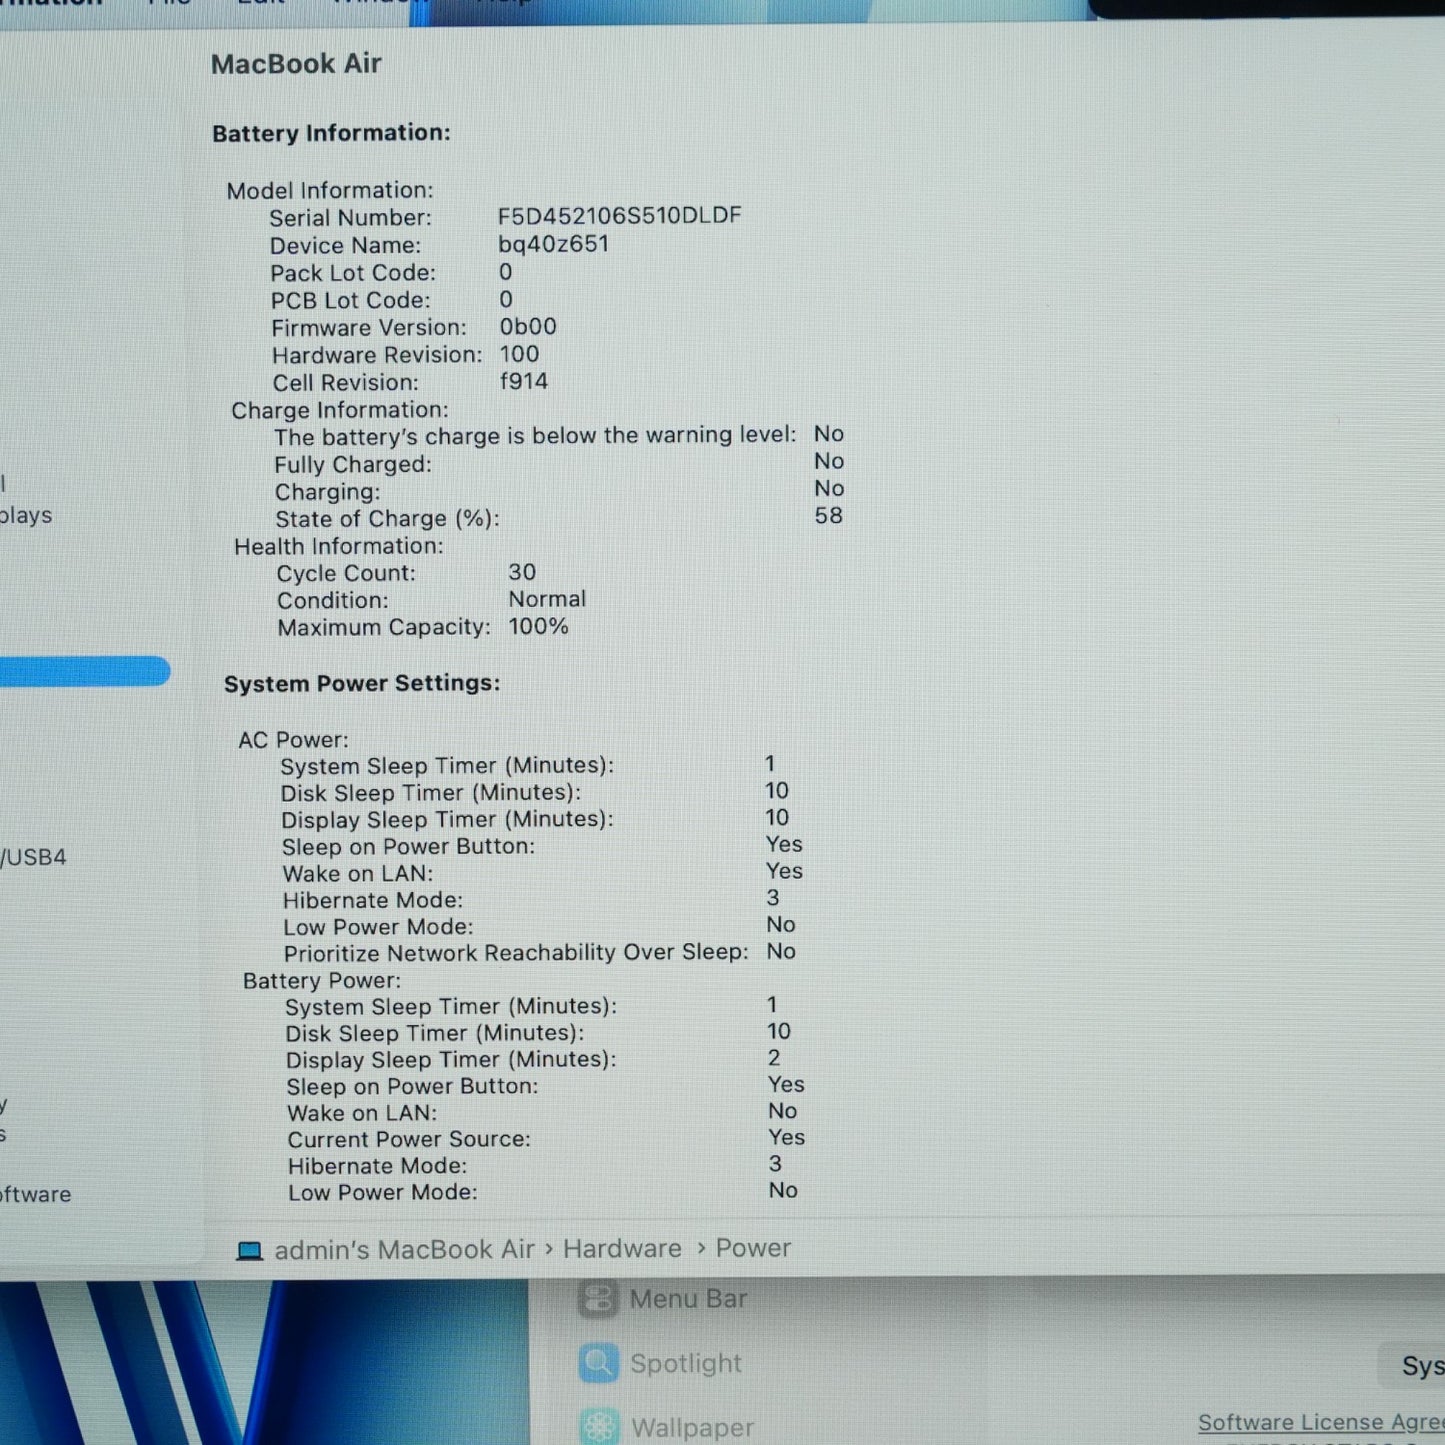Screen dimensions: 1445x1445
Task: Click the "MacBook Air" title text
Action: point(296,64)
